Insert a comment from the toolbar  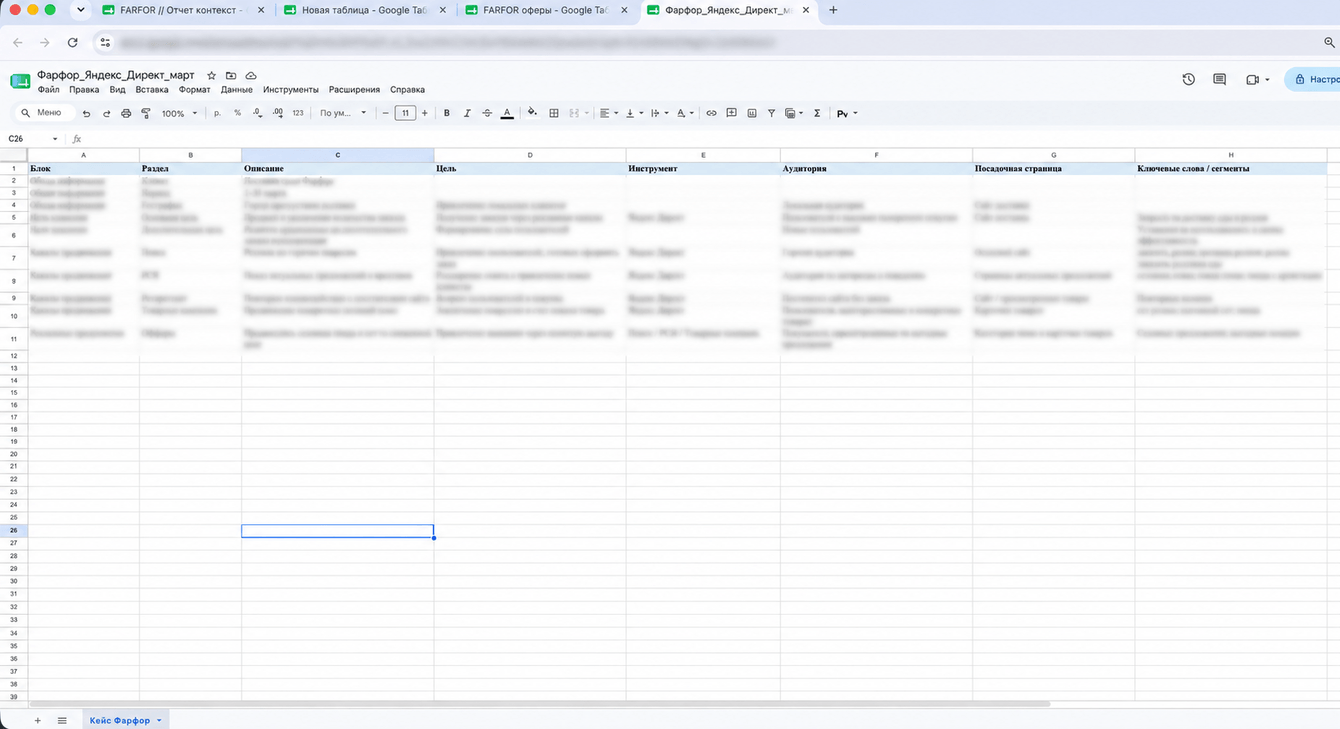tap(731, 113)
